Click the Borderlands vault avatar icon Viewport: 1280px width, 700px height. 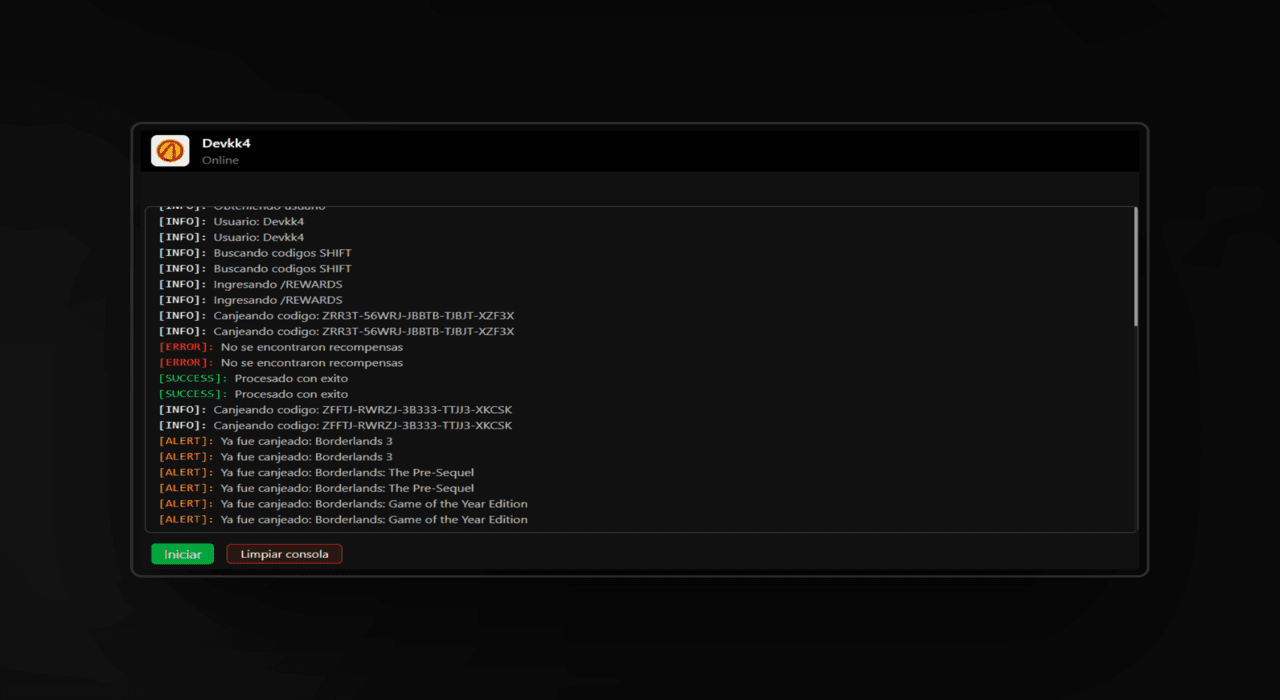click(170, 151)
